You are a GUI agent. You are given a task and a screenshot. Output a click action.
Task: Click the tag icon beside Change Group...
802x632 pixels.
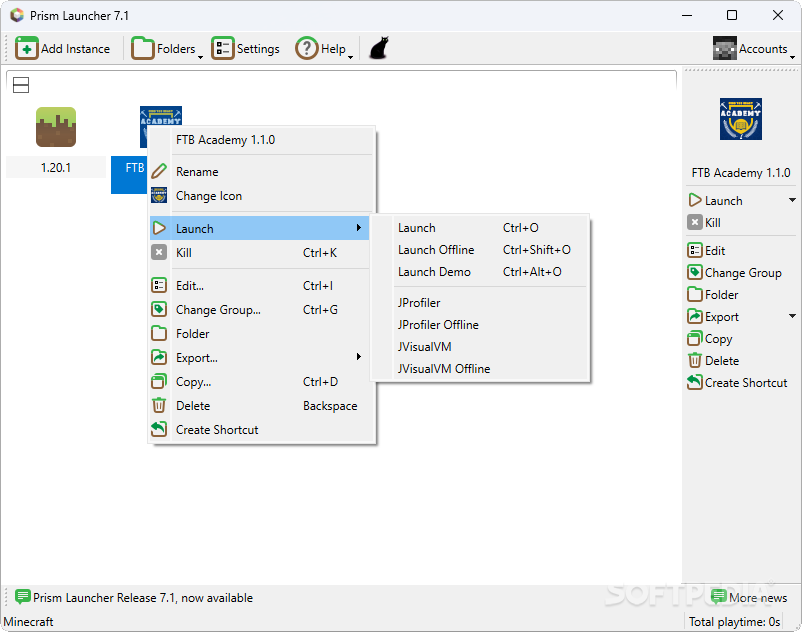159,309
